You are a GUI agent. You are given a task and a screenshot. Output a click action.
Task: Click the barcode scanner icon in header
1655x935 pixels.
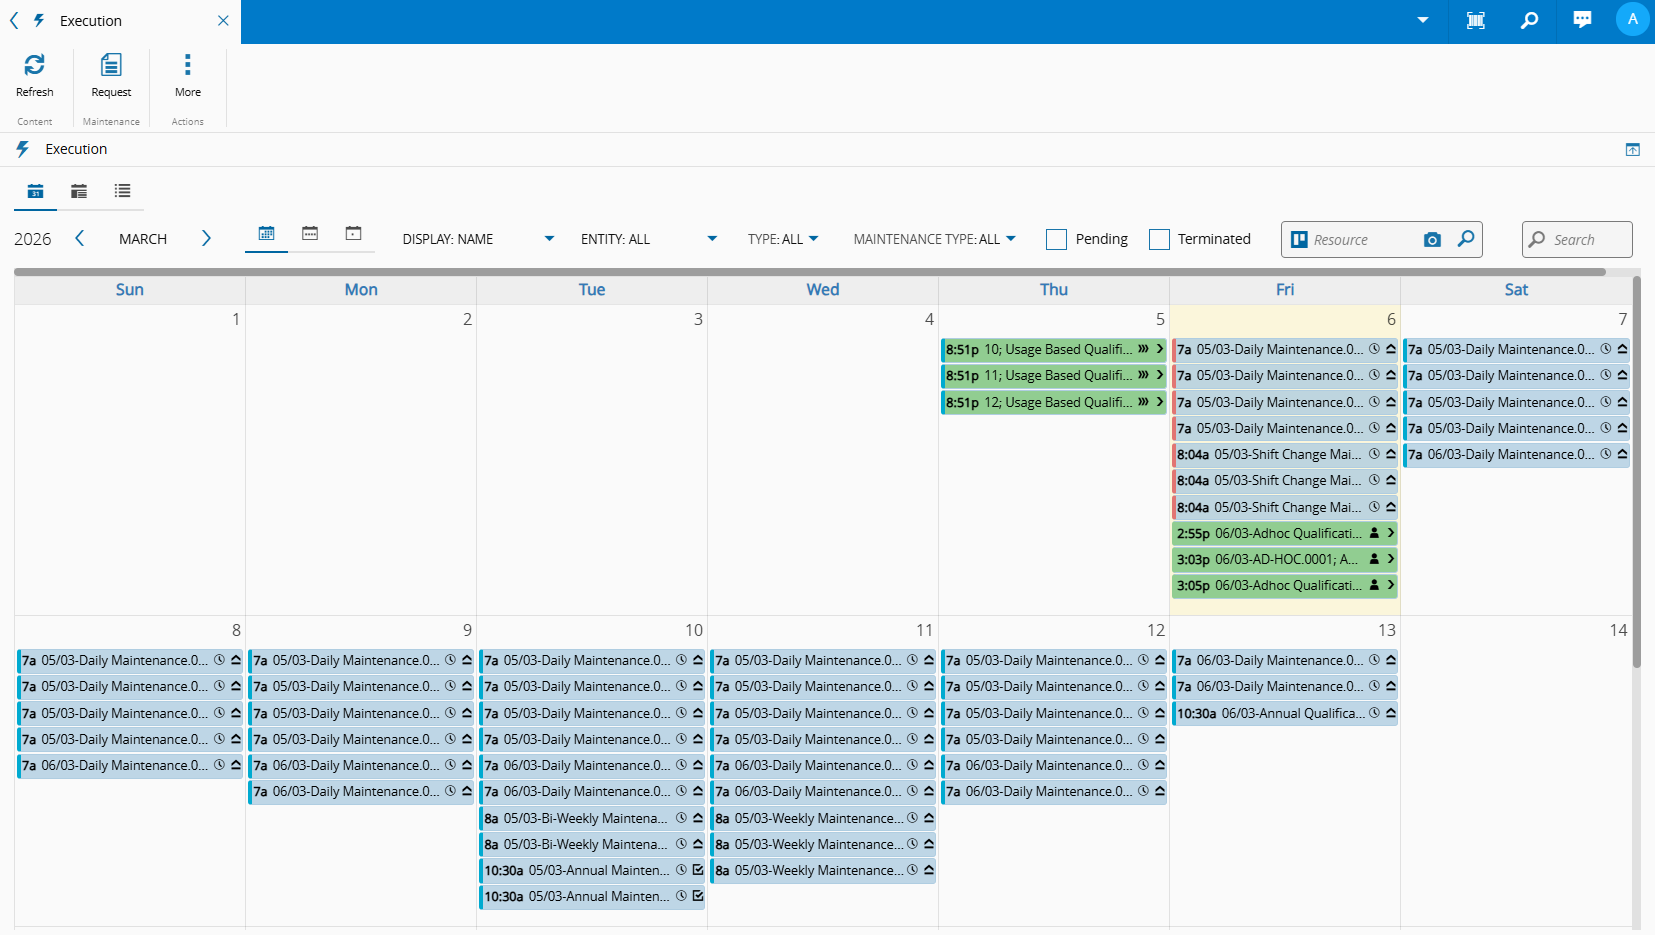point(1475,20)
